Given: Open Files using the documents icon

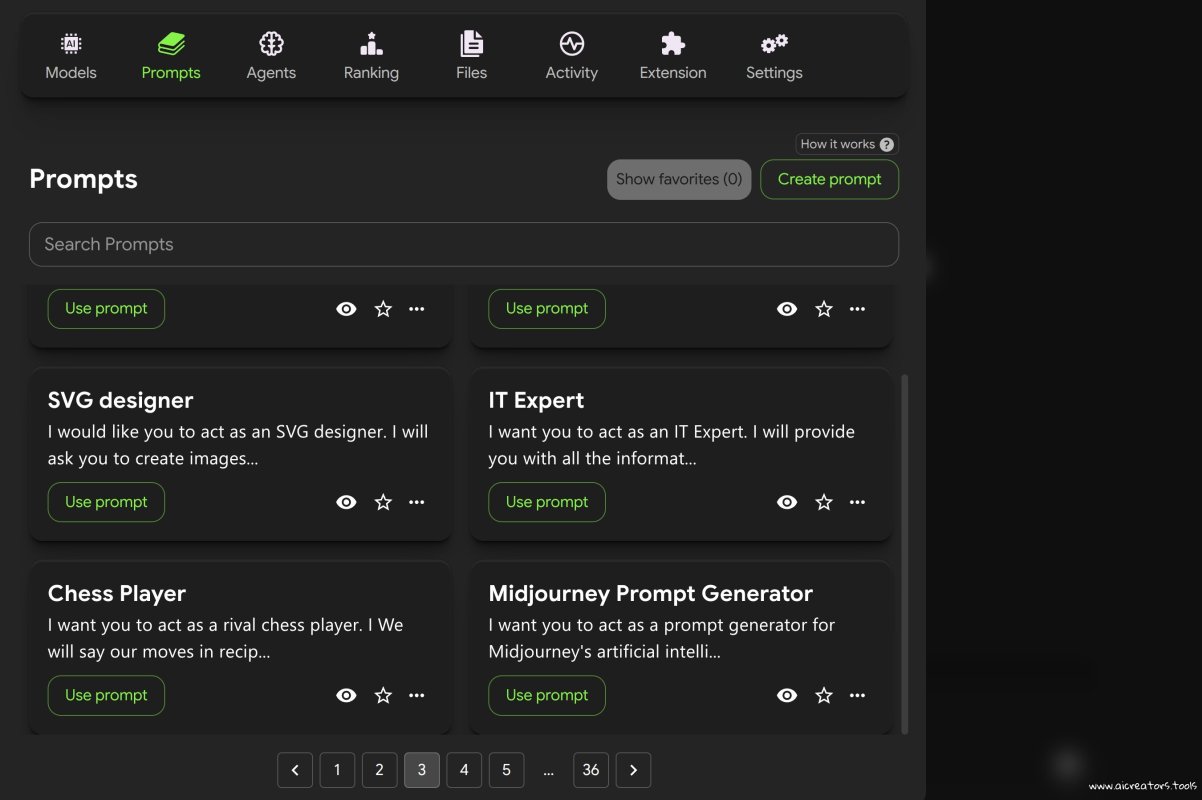Looking at the screenshot, I should (x=471, y=43).
